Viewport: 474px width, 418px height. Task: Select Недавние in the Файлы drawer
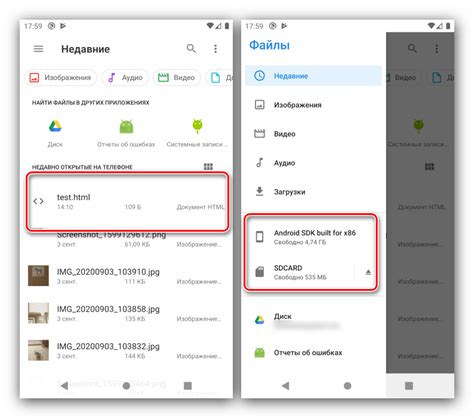point(313,76)
